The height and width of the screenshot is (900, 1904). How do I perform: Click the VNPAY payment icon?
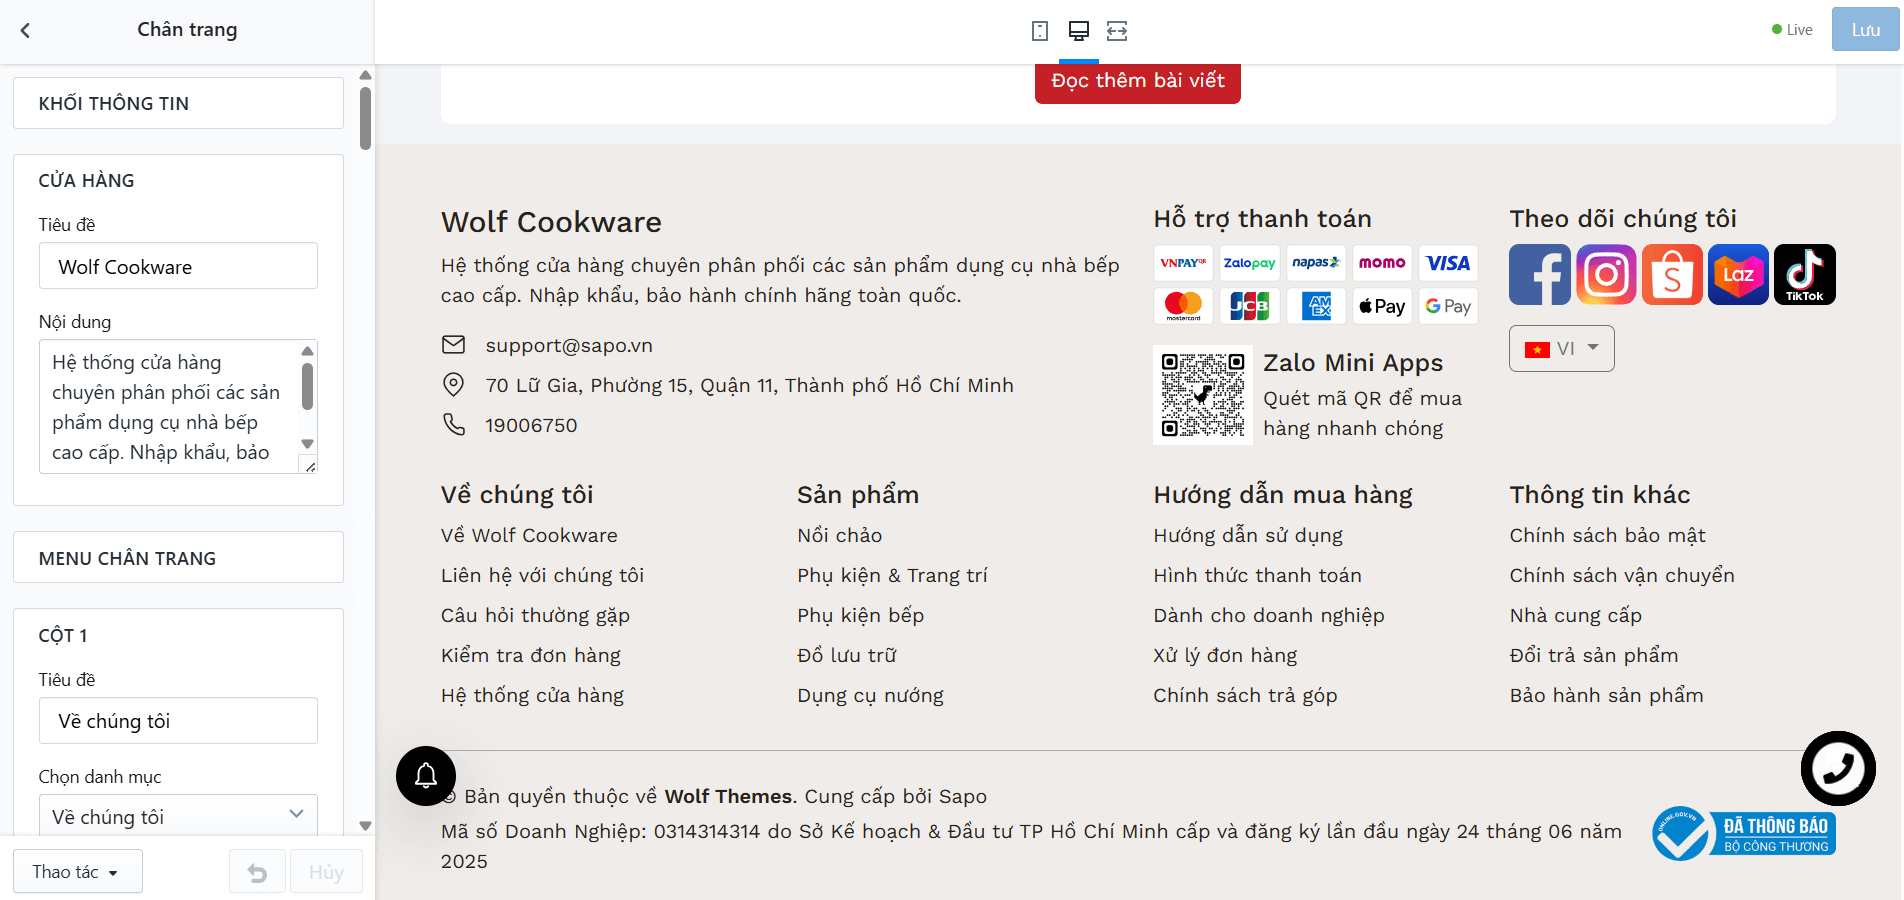tap(1183, 263)
